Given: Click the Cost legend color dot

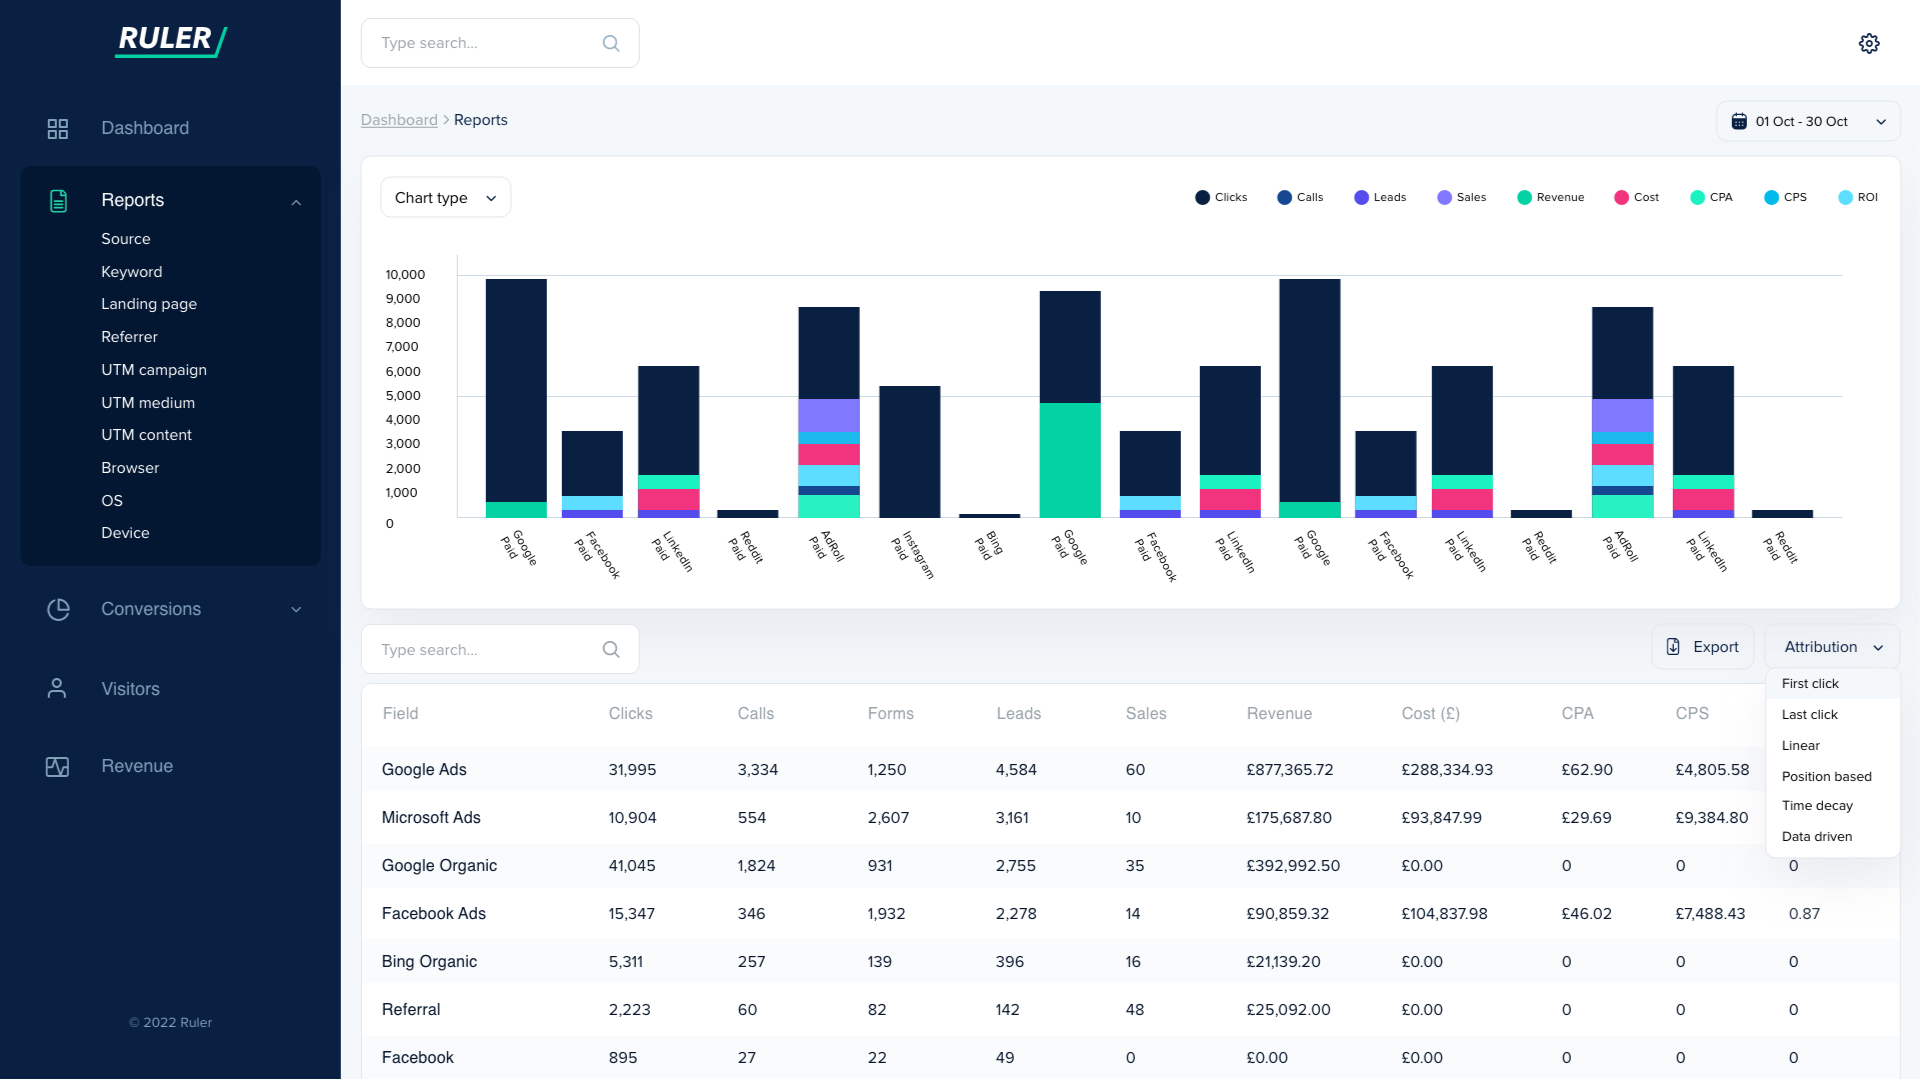Looking at the screenshot, I should tap(1620, 197).
